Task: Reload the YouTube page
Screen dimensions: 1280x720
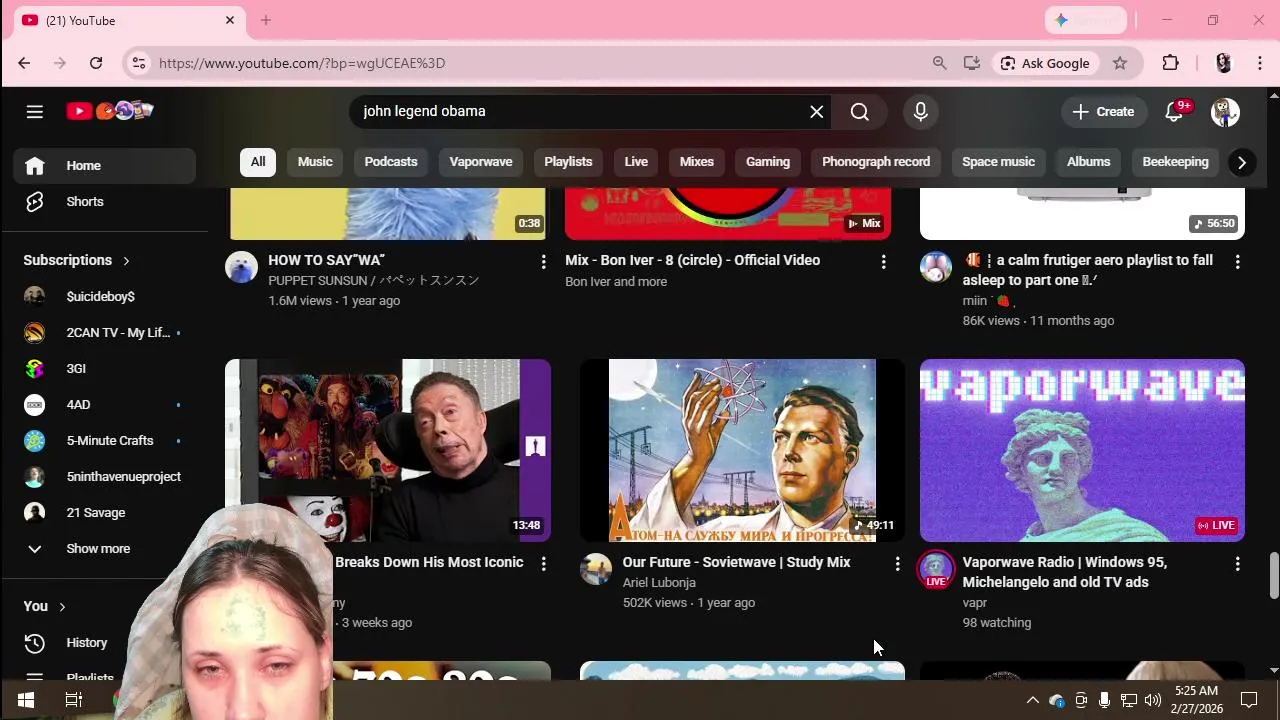Action: point(96,63)
